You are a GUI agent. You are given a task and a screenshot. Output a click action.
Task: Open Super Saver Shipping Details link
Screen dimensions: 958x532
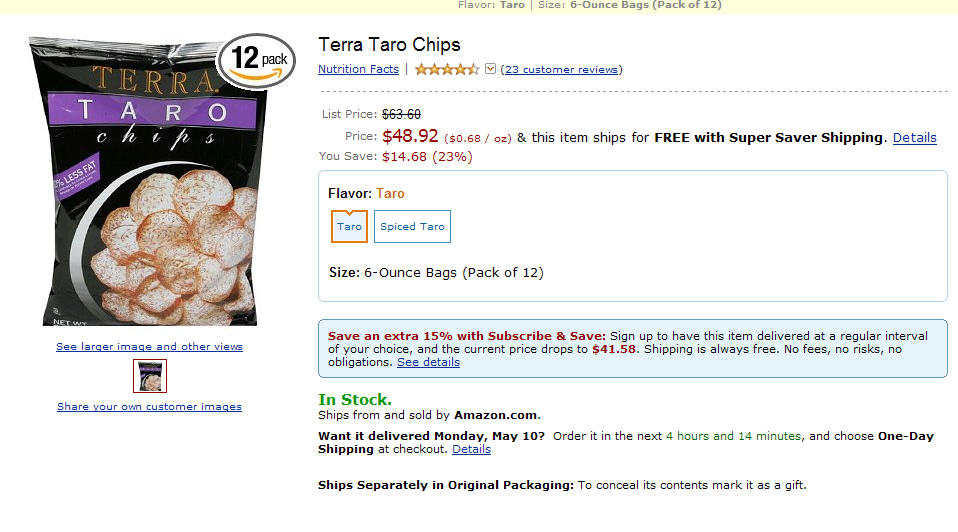pyautogui.click(x=915, y=138)
